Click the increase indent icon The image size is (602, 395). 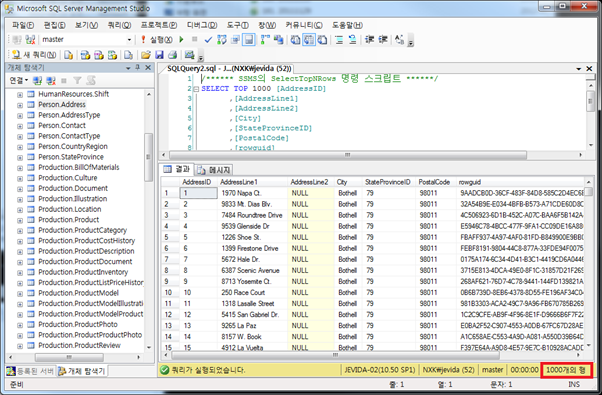click(x=383, y=40)
